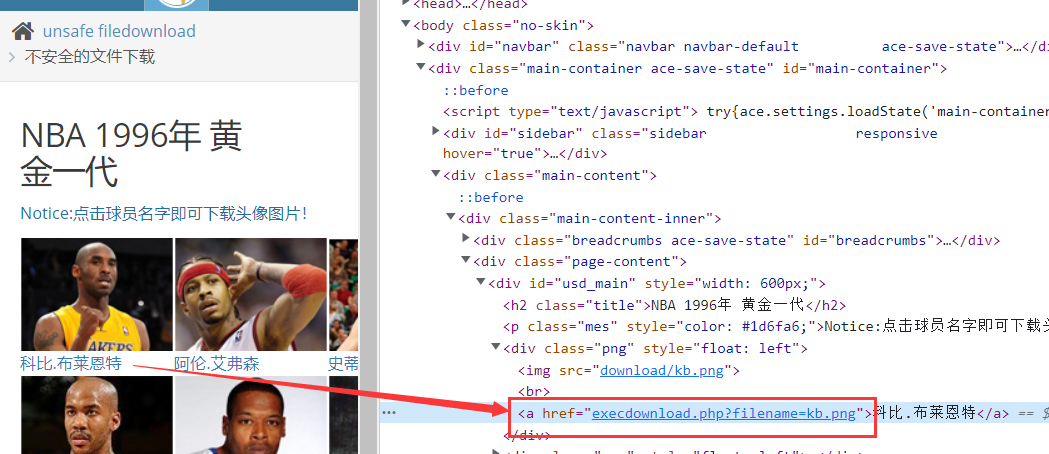Open the execdownload.php?filename=kb.png href link
The width and height of the screenshot is (1049, 454).
click(x=724, y=413)
